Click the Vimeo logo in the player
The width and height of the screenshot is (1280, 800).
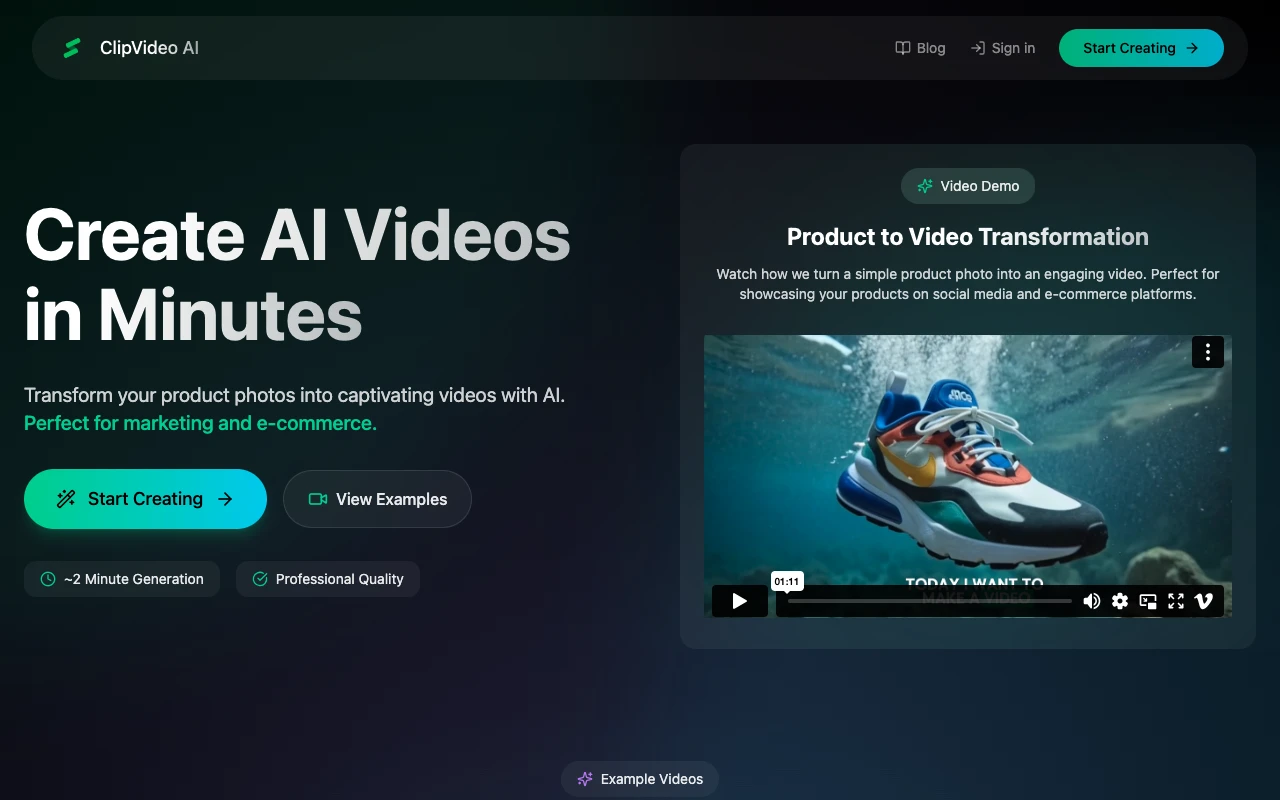click(1204, 601)
